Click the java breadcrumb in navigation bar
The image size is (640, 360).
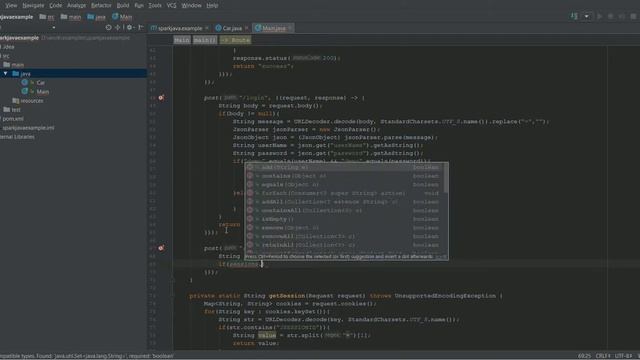(x=97, y=17)
